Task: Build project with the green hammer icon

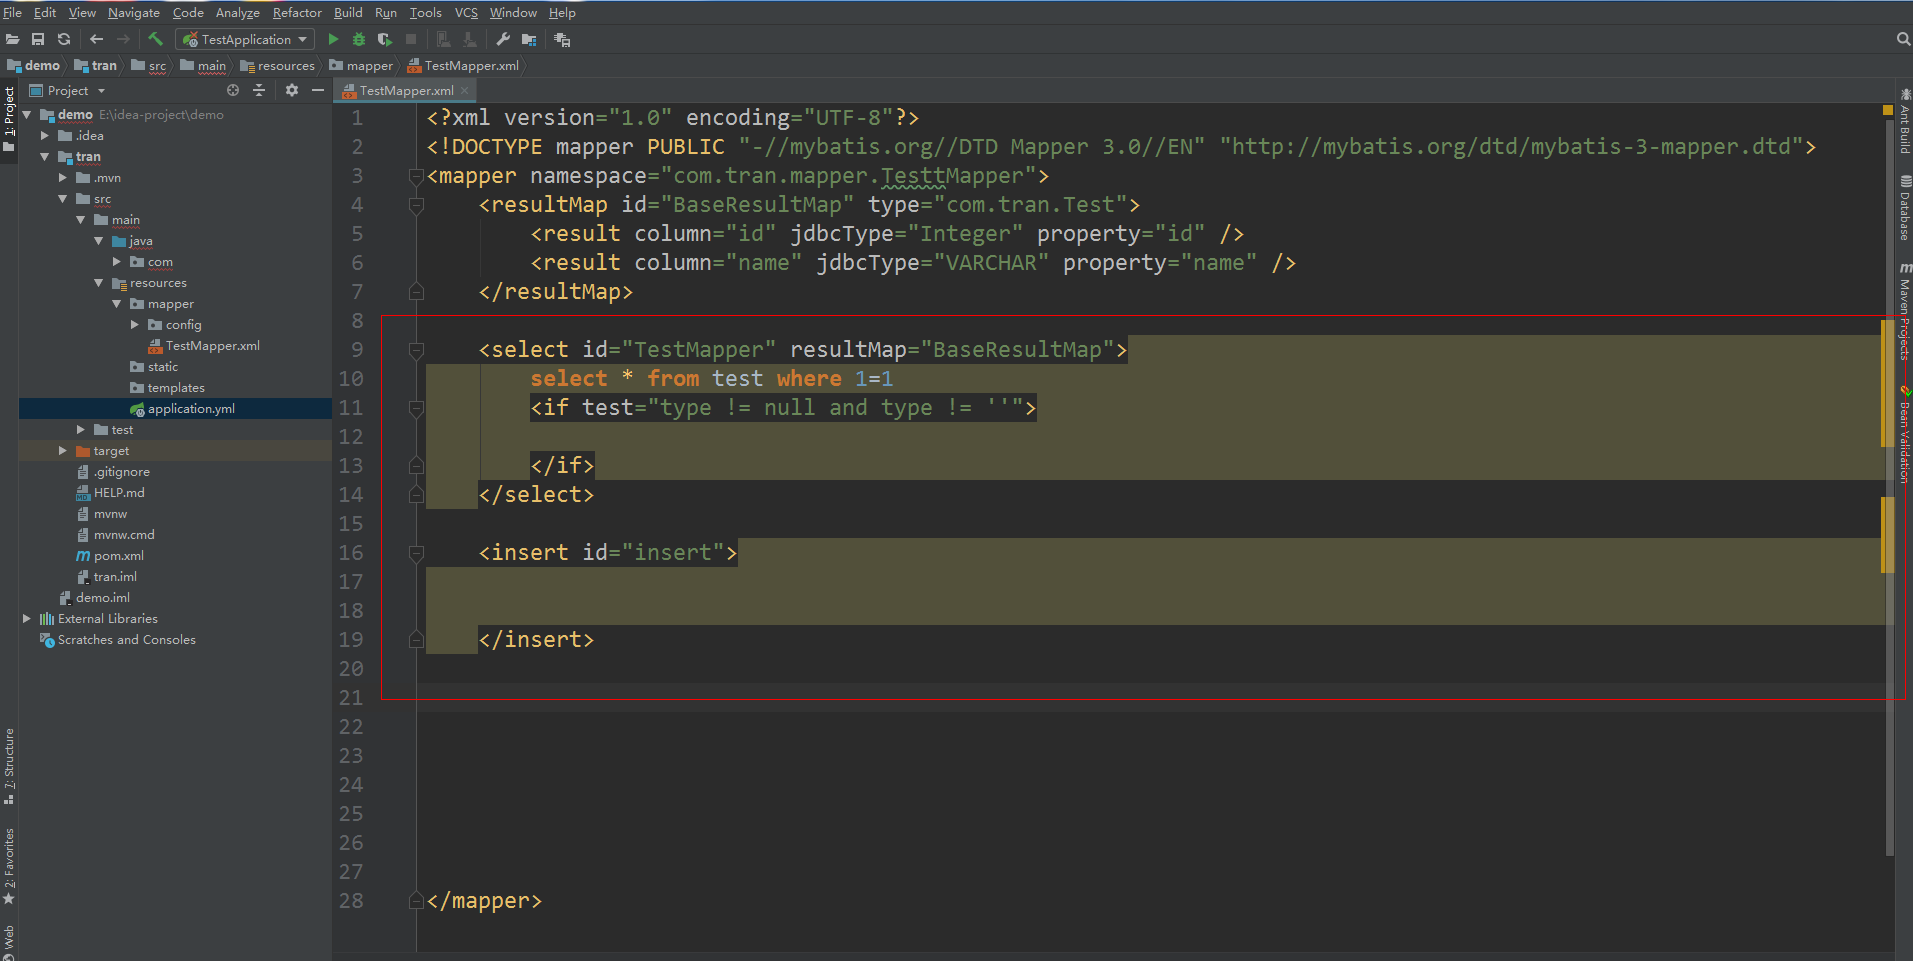Action: [155, 39]
